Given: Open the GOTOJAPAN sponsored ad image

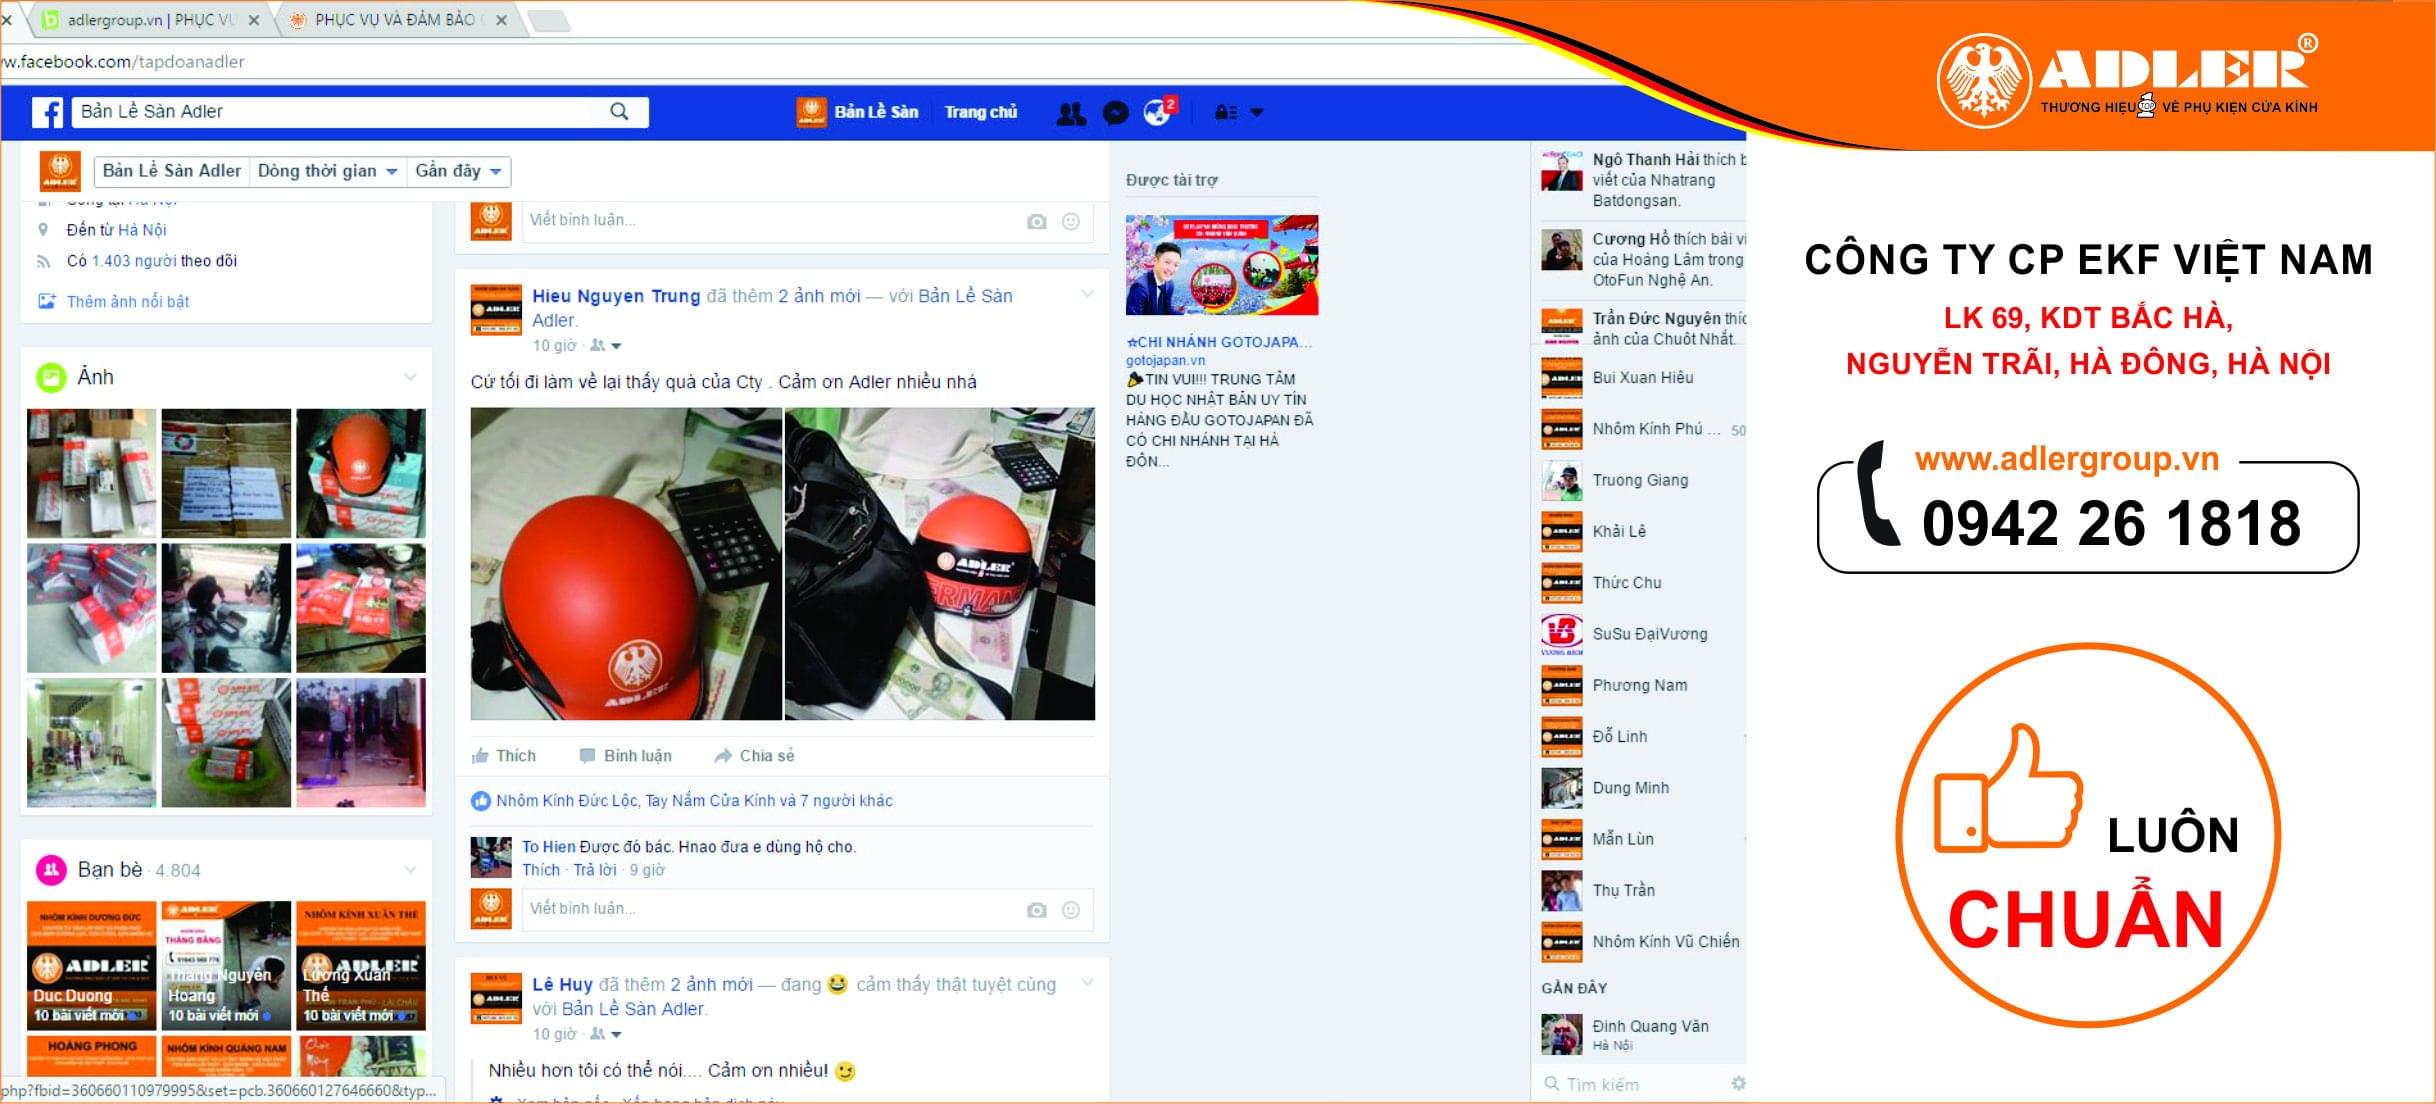Looking at the screenshot, I should [x=1221, y=265].
